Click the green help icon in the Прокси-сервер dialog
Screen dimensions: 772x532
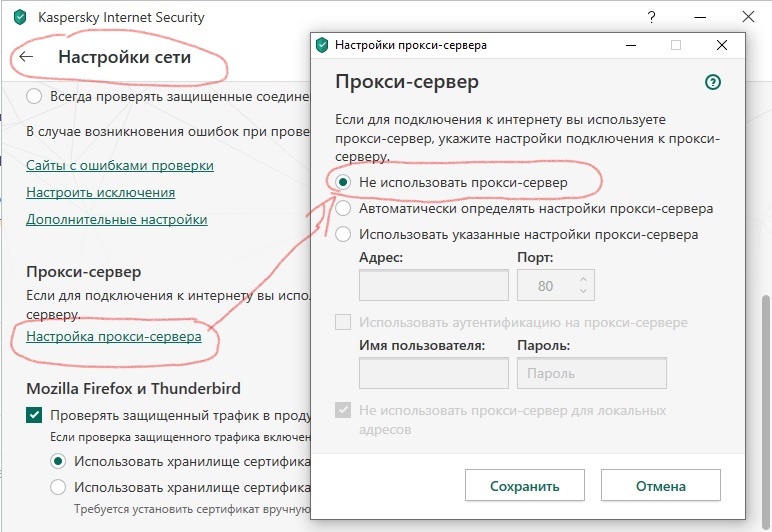tap(713, 82)
